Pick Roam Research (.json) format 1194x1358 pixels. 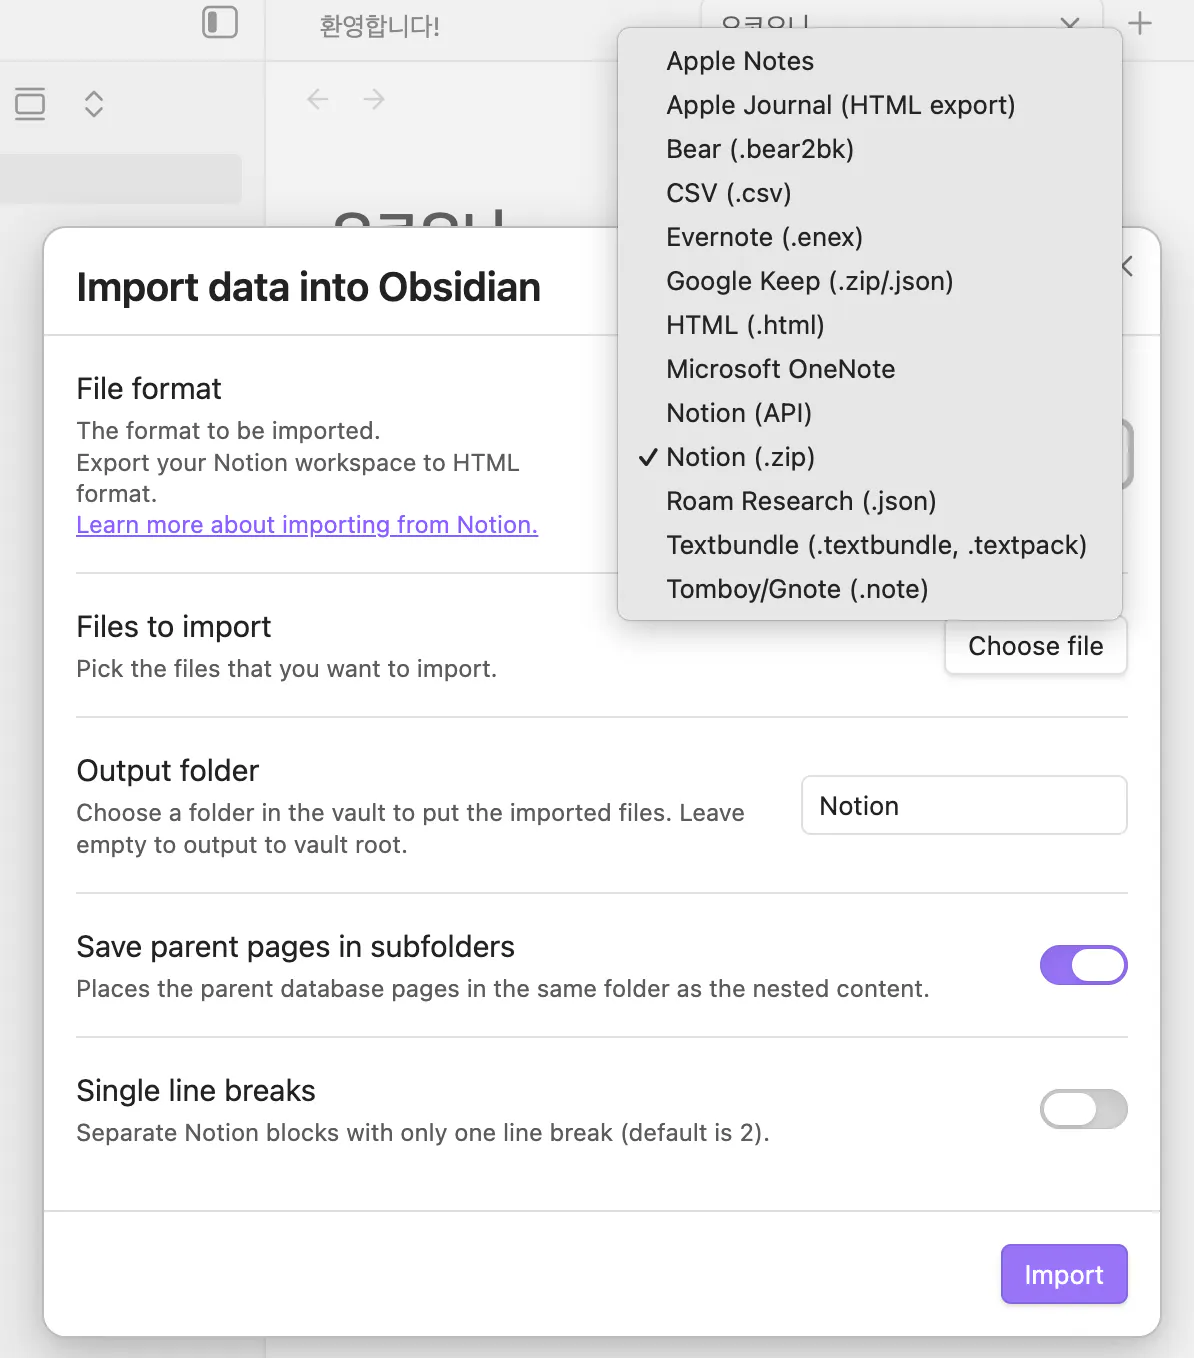click(801, 501)
